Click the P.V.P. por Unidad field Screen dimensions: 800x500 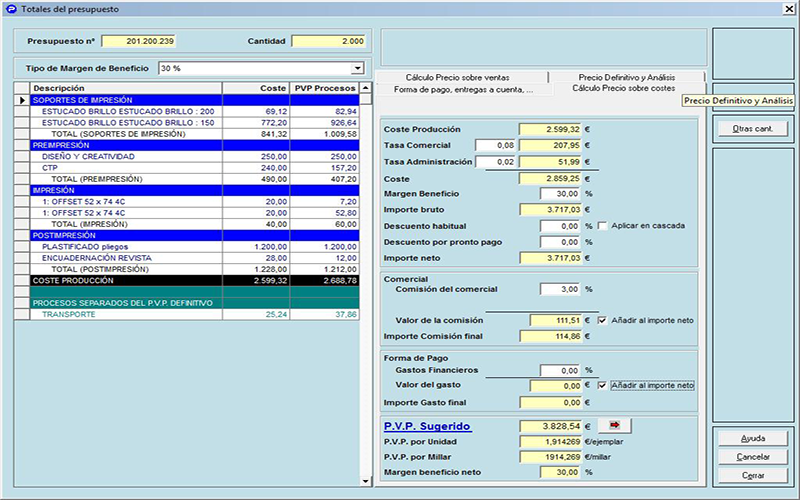551,442
